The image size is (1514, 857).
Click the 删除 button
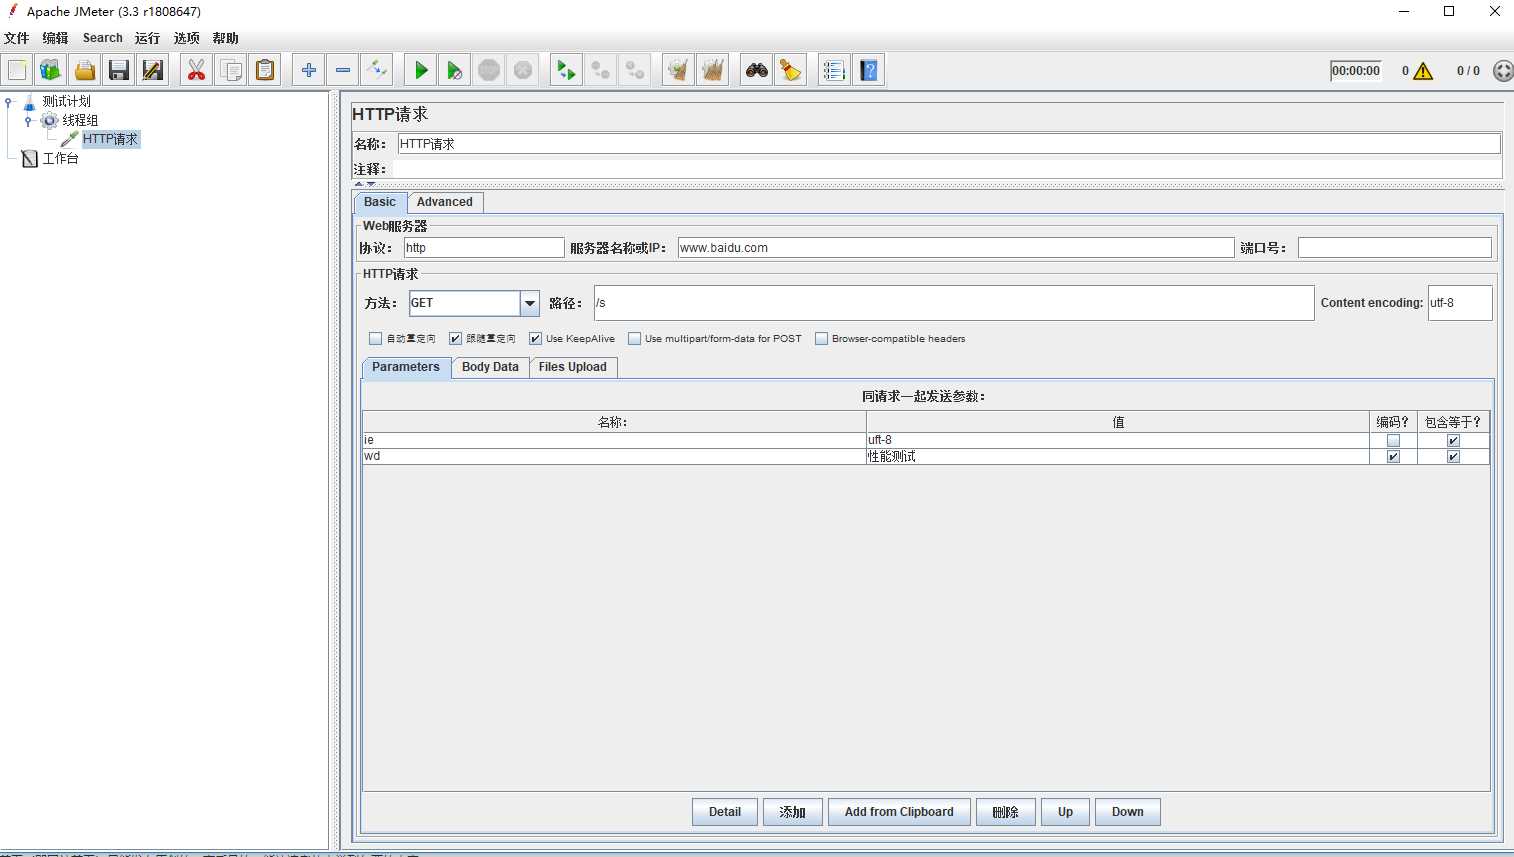1006,812
